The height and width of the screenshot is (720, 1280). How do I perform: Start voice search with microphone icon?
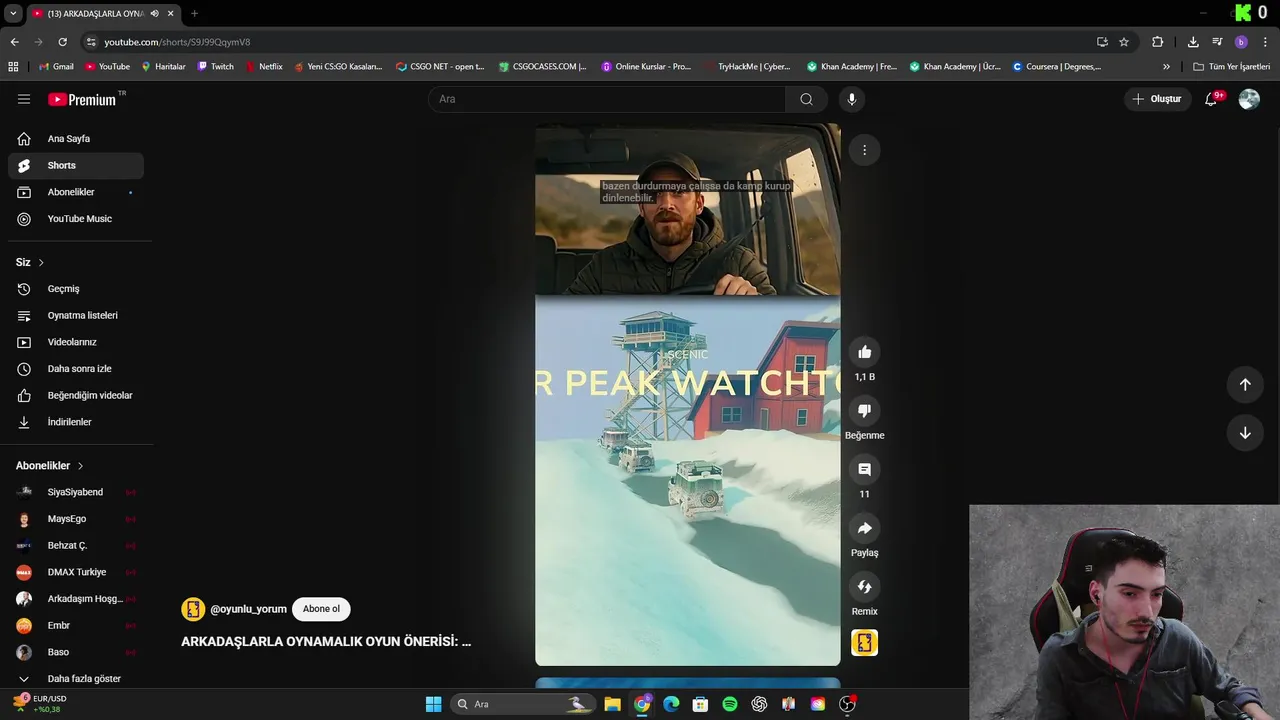click(x=852, y=99)
